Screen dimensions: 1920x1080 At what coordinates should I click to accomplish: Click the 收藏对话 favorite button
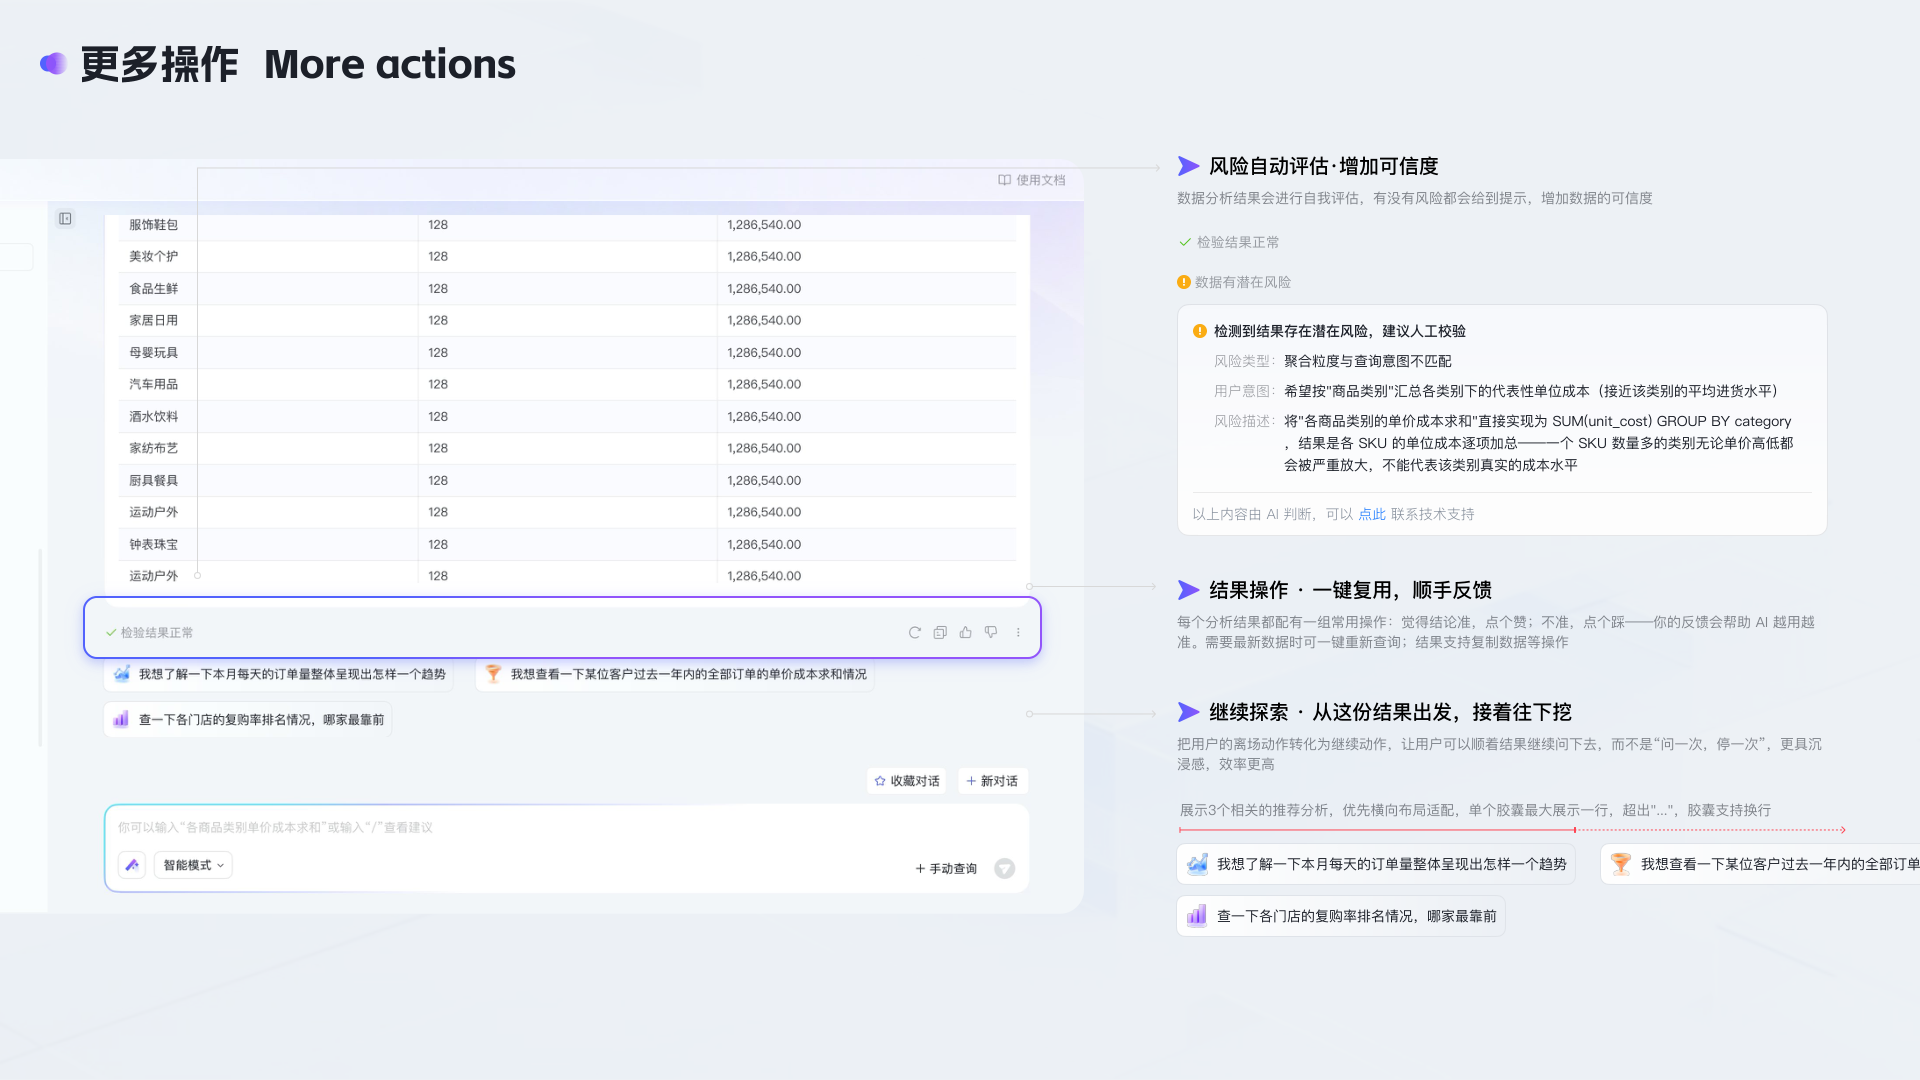coord(907,781)
